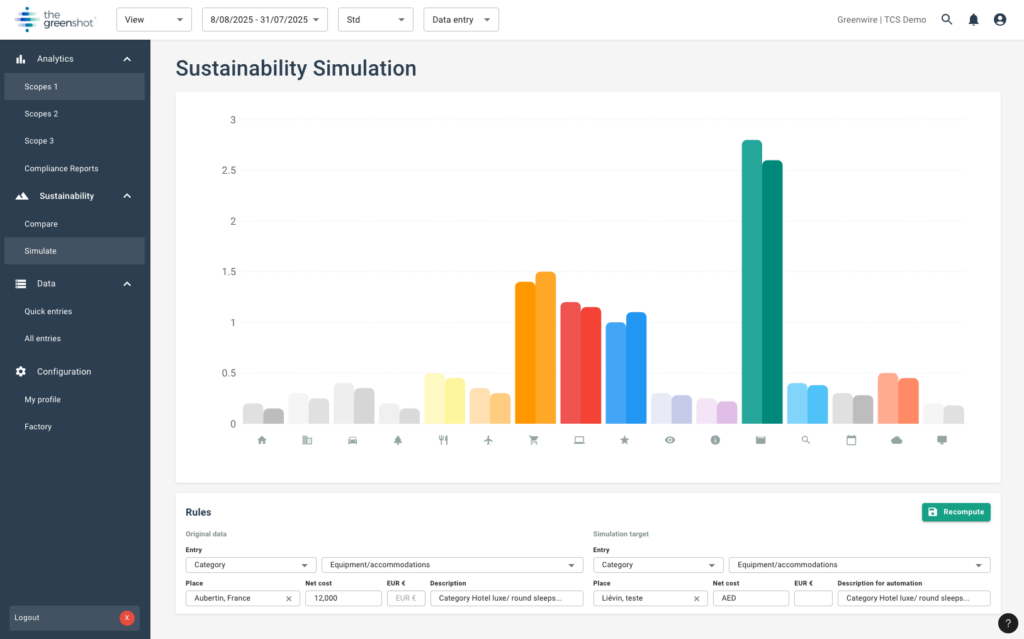Open the user account avatar menu
The width and height of the screenshot is (1024, 639).
[999, 20]
